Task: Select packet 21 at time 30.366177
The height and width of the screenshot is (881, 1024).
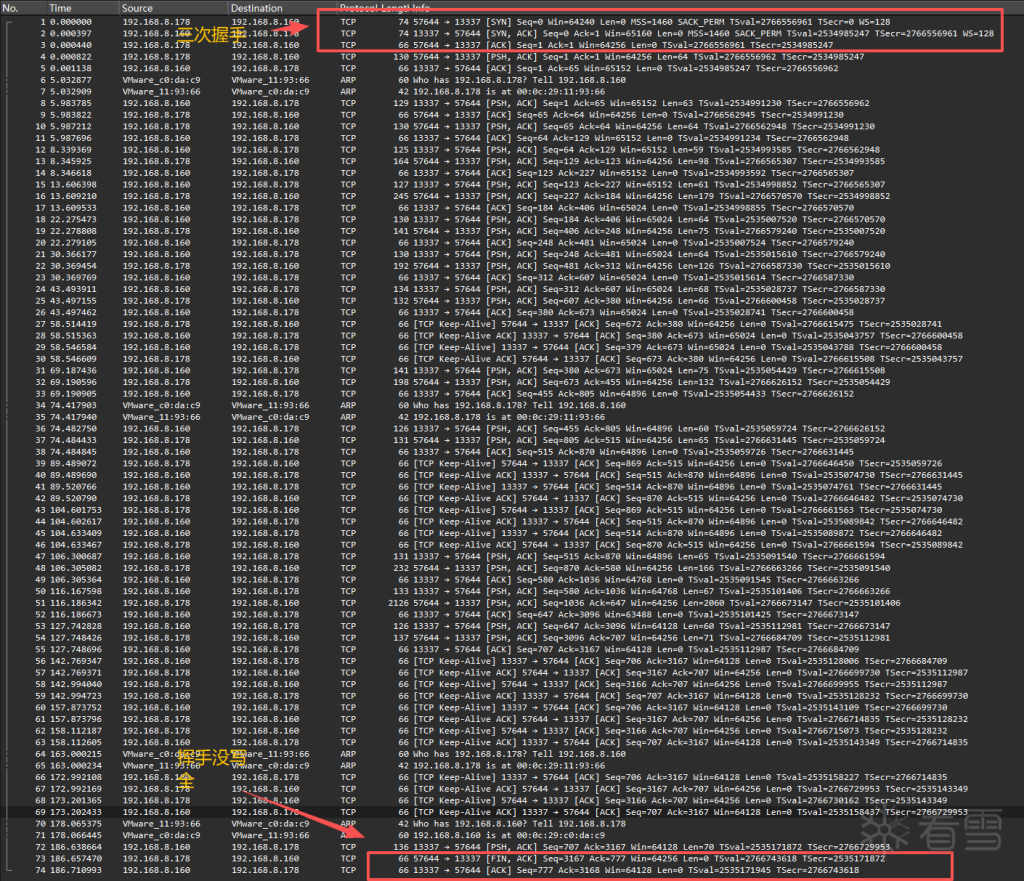Action: point(512,254)
